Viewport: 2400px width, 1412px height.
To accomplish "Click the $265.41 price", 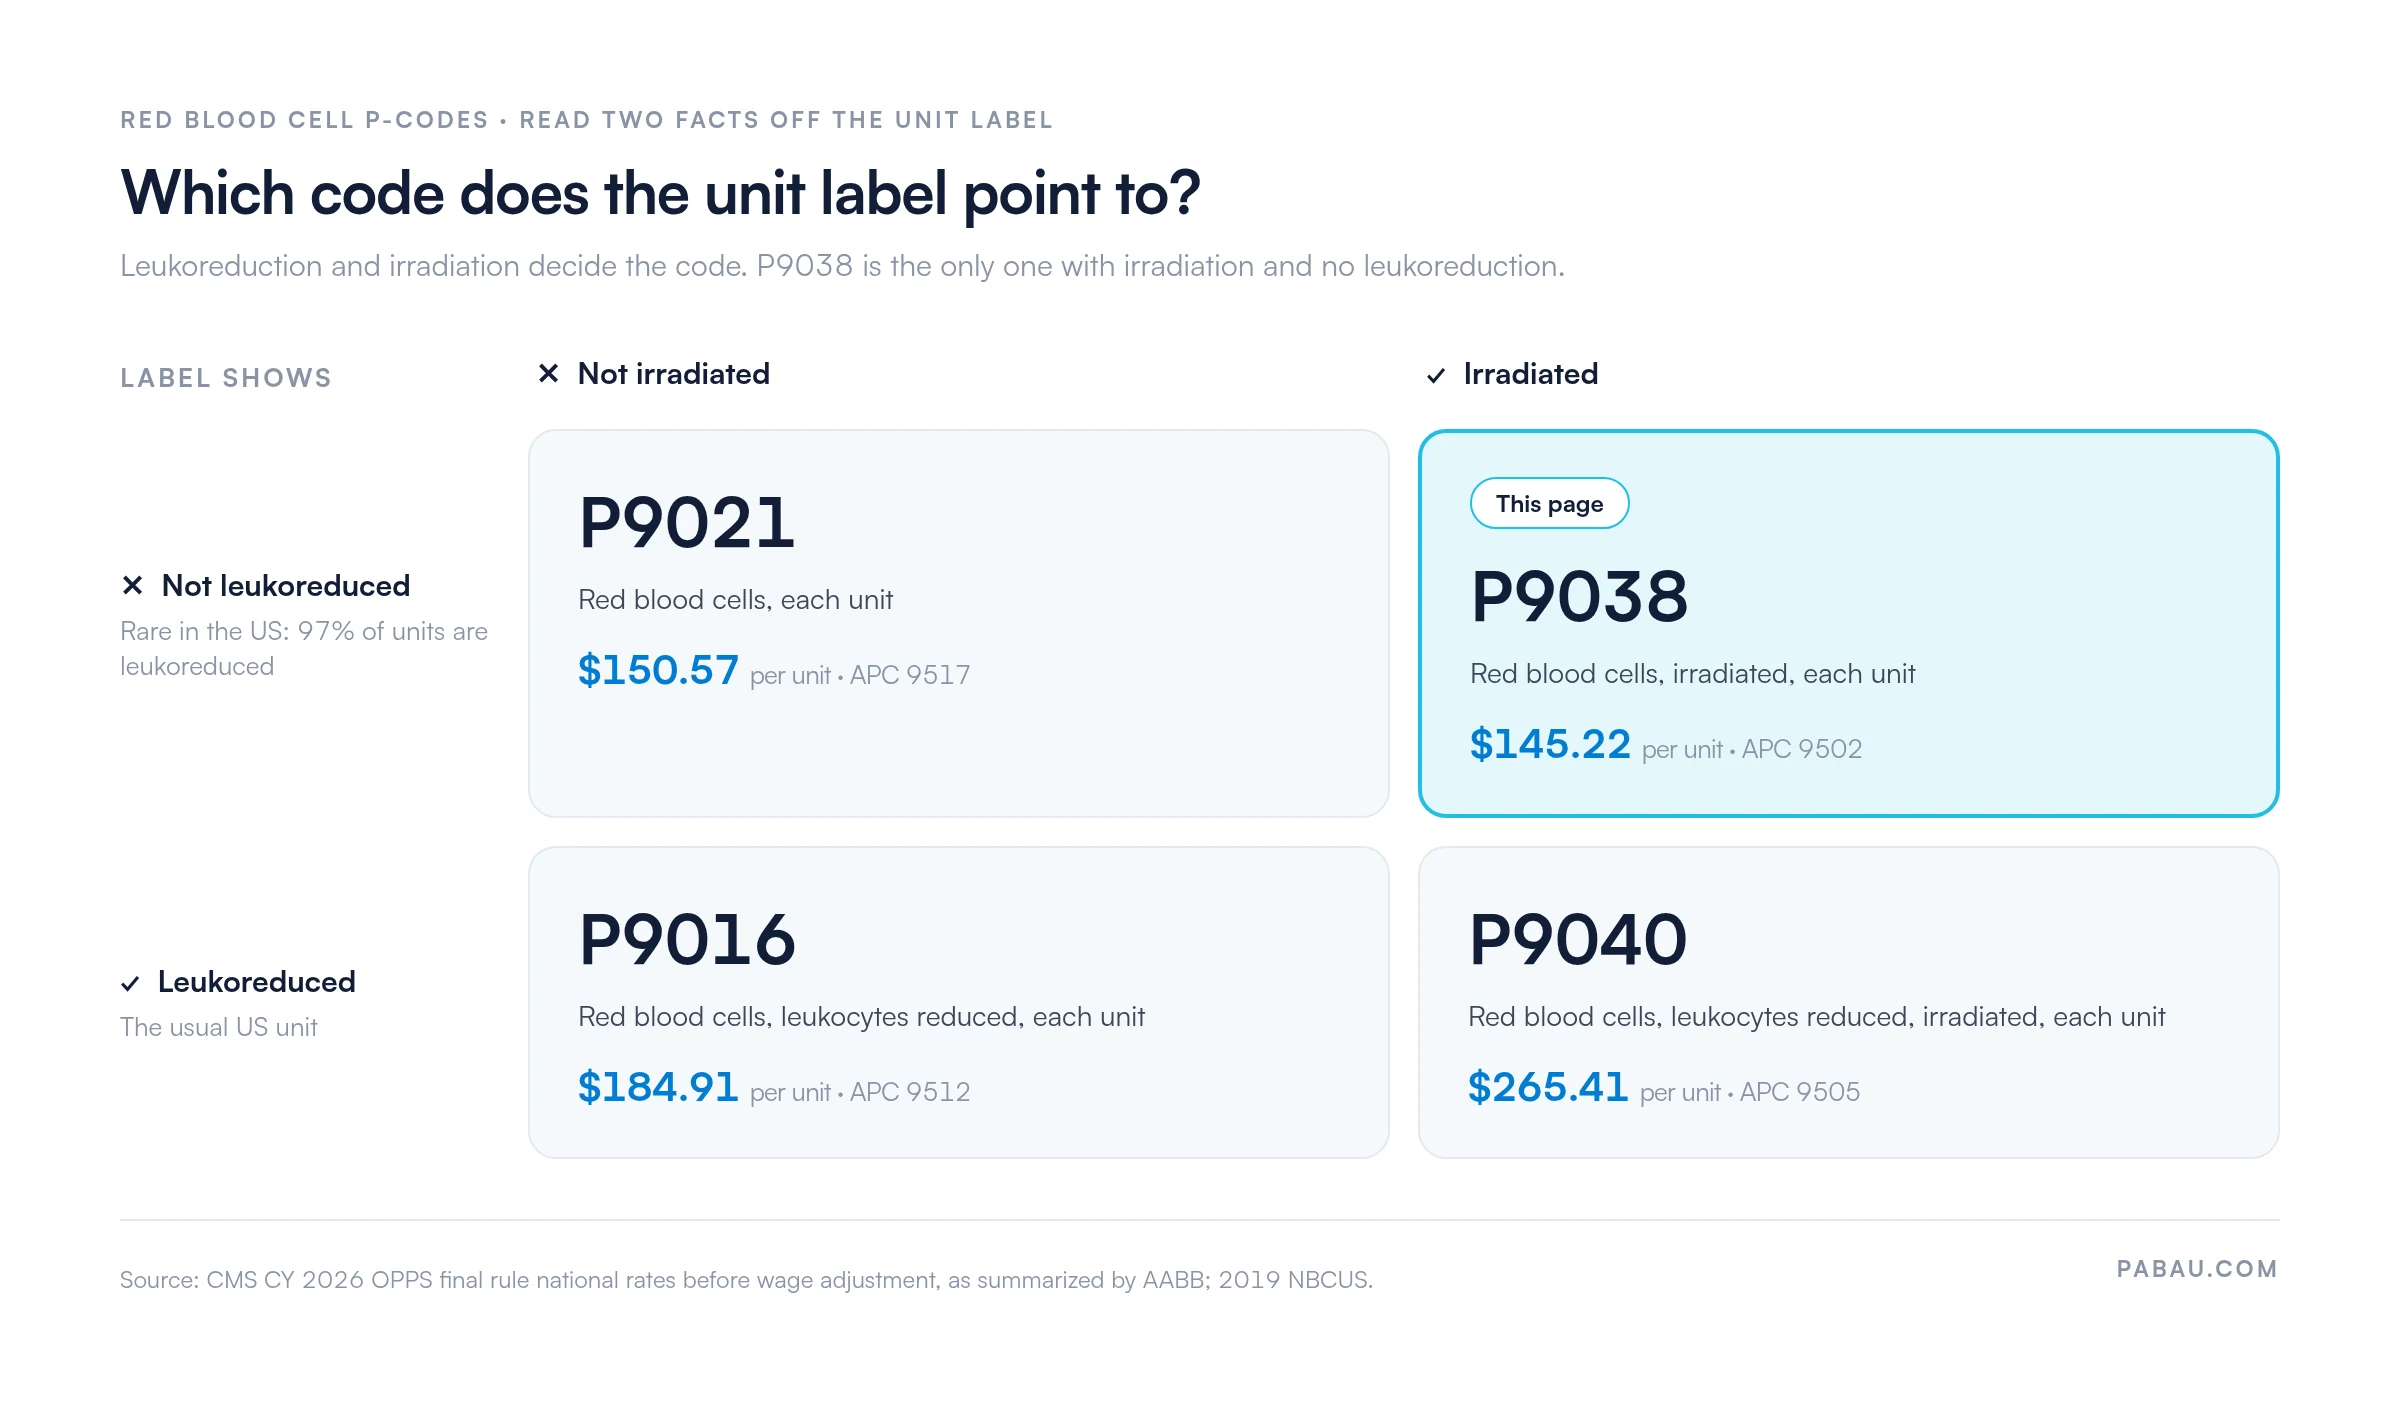I will tap(1548, 1087).
